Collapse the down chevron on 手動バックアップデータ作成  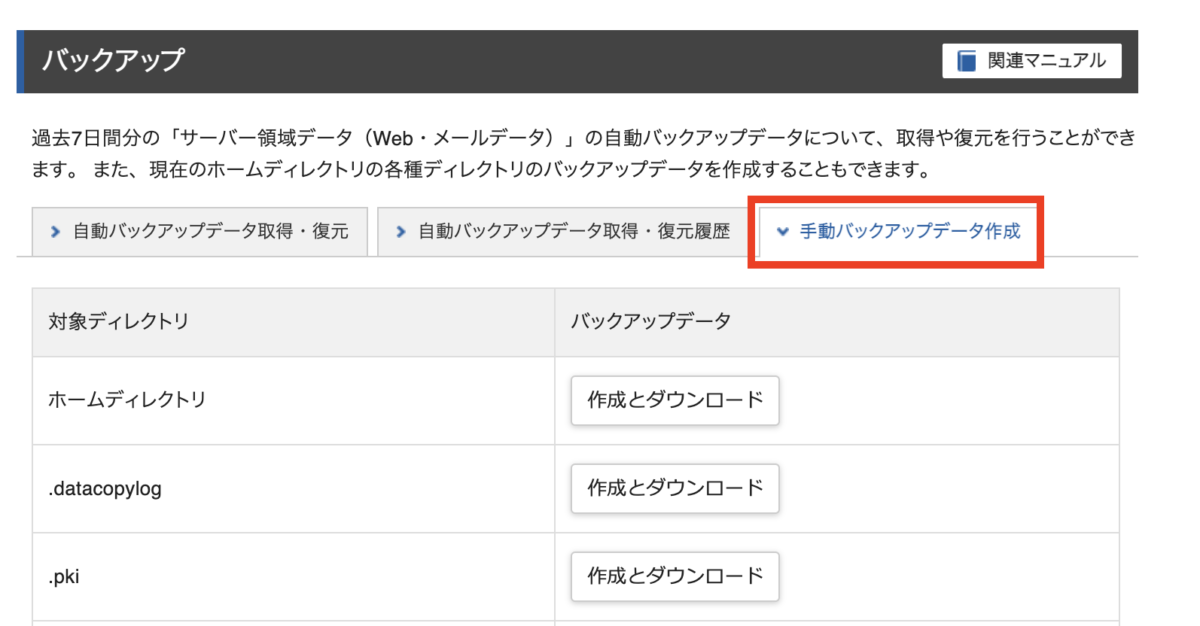(782, 232)
